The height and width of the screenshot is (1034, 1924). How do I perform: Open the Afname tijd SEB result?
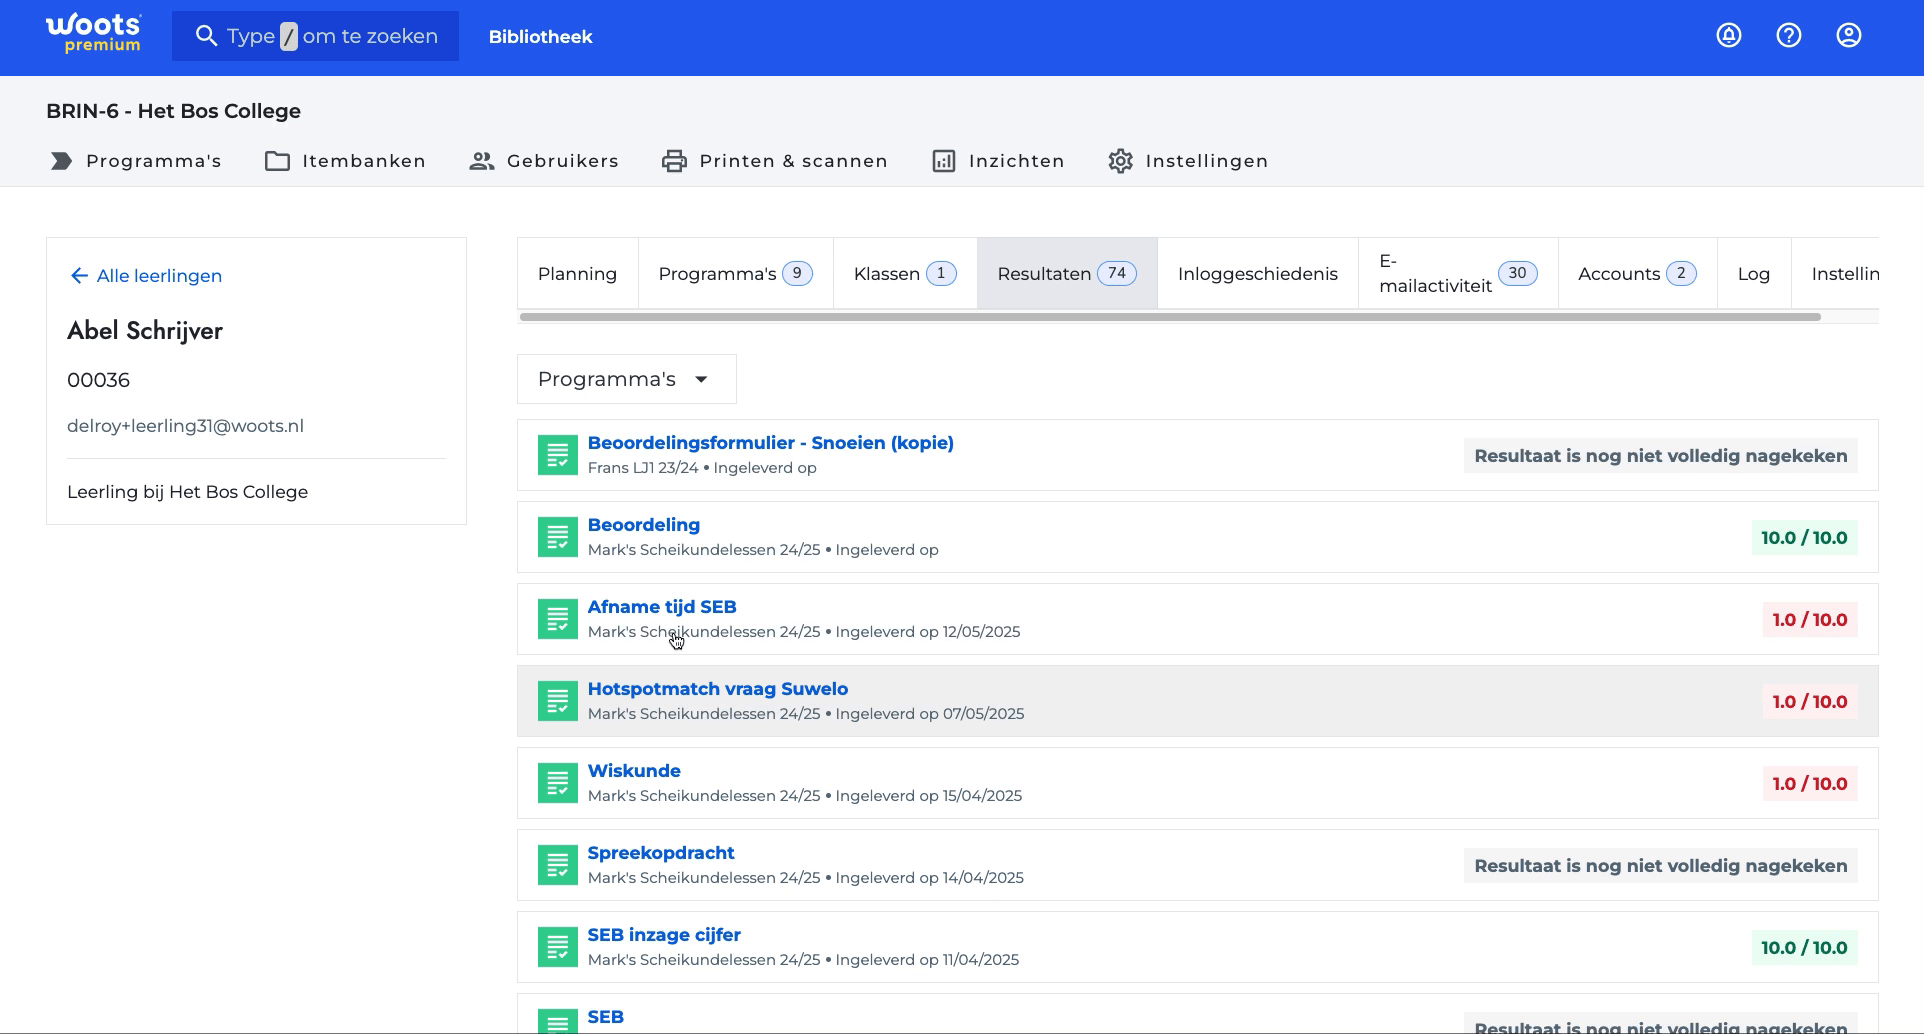[x=662, y=607]
